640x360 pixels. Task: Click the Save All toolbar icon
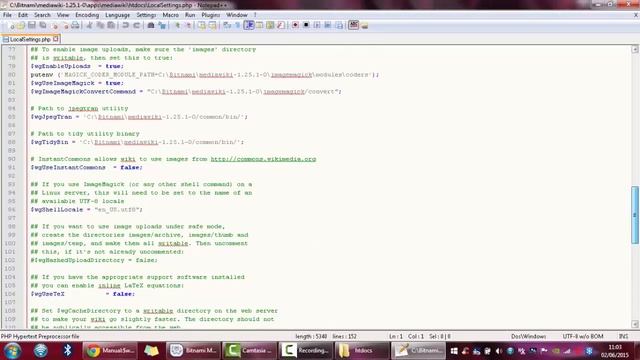coord(43,25)
